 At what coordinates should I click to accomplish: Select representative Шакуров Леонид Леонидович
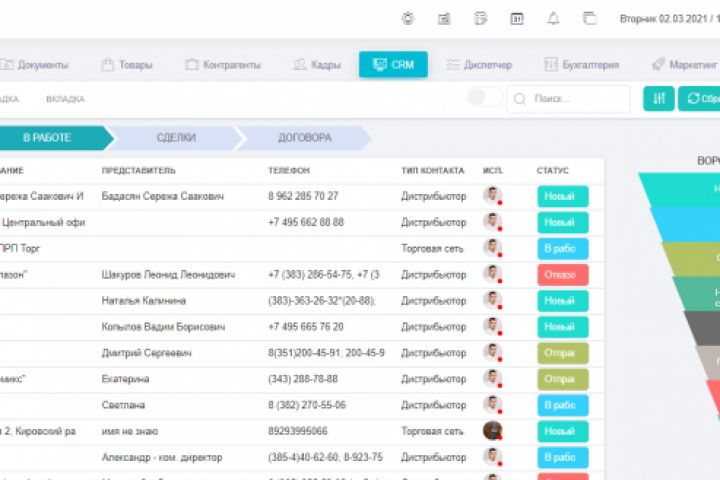pyautogui.click(x=168, y=275)
